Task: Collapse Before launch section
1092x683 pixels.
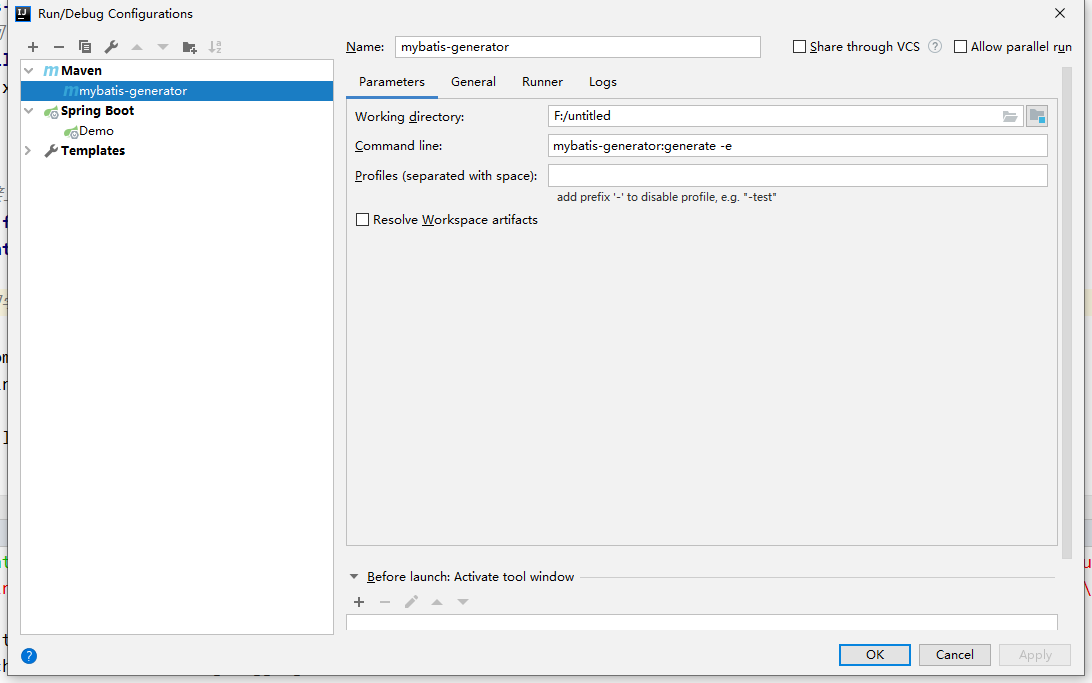Action: point(354,576)
